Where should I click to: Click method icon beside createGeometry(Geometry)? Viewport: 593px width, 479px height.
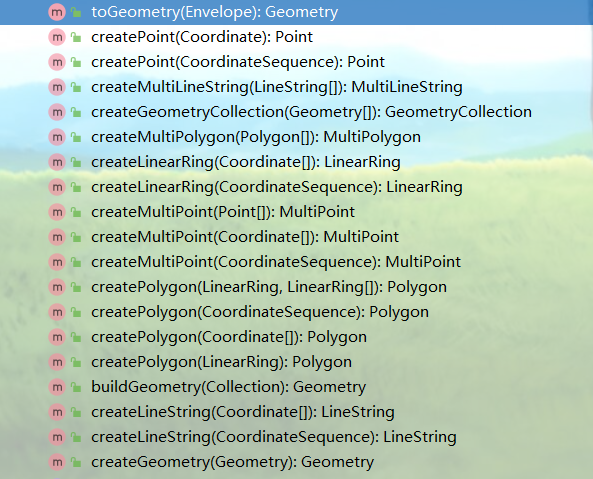57,462
